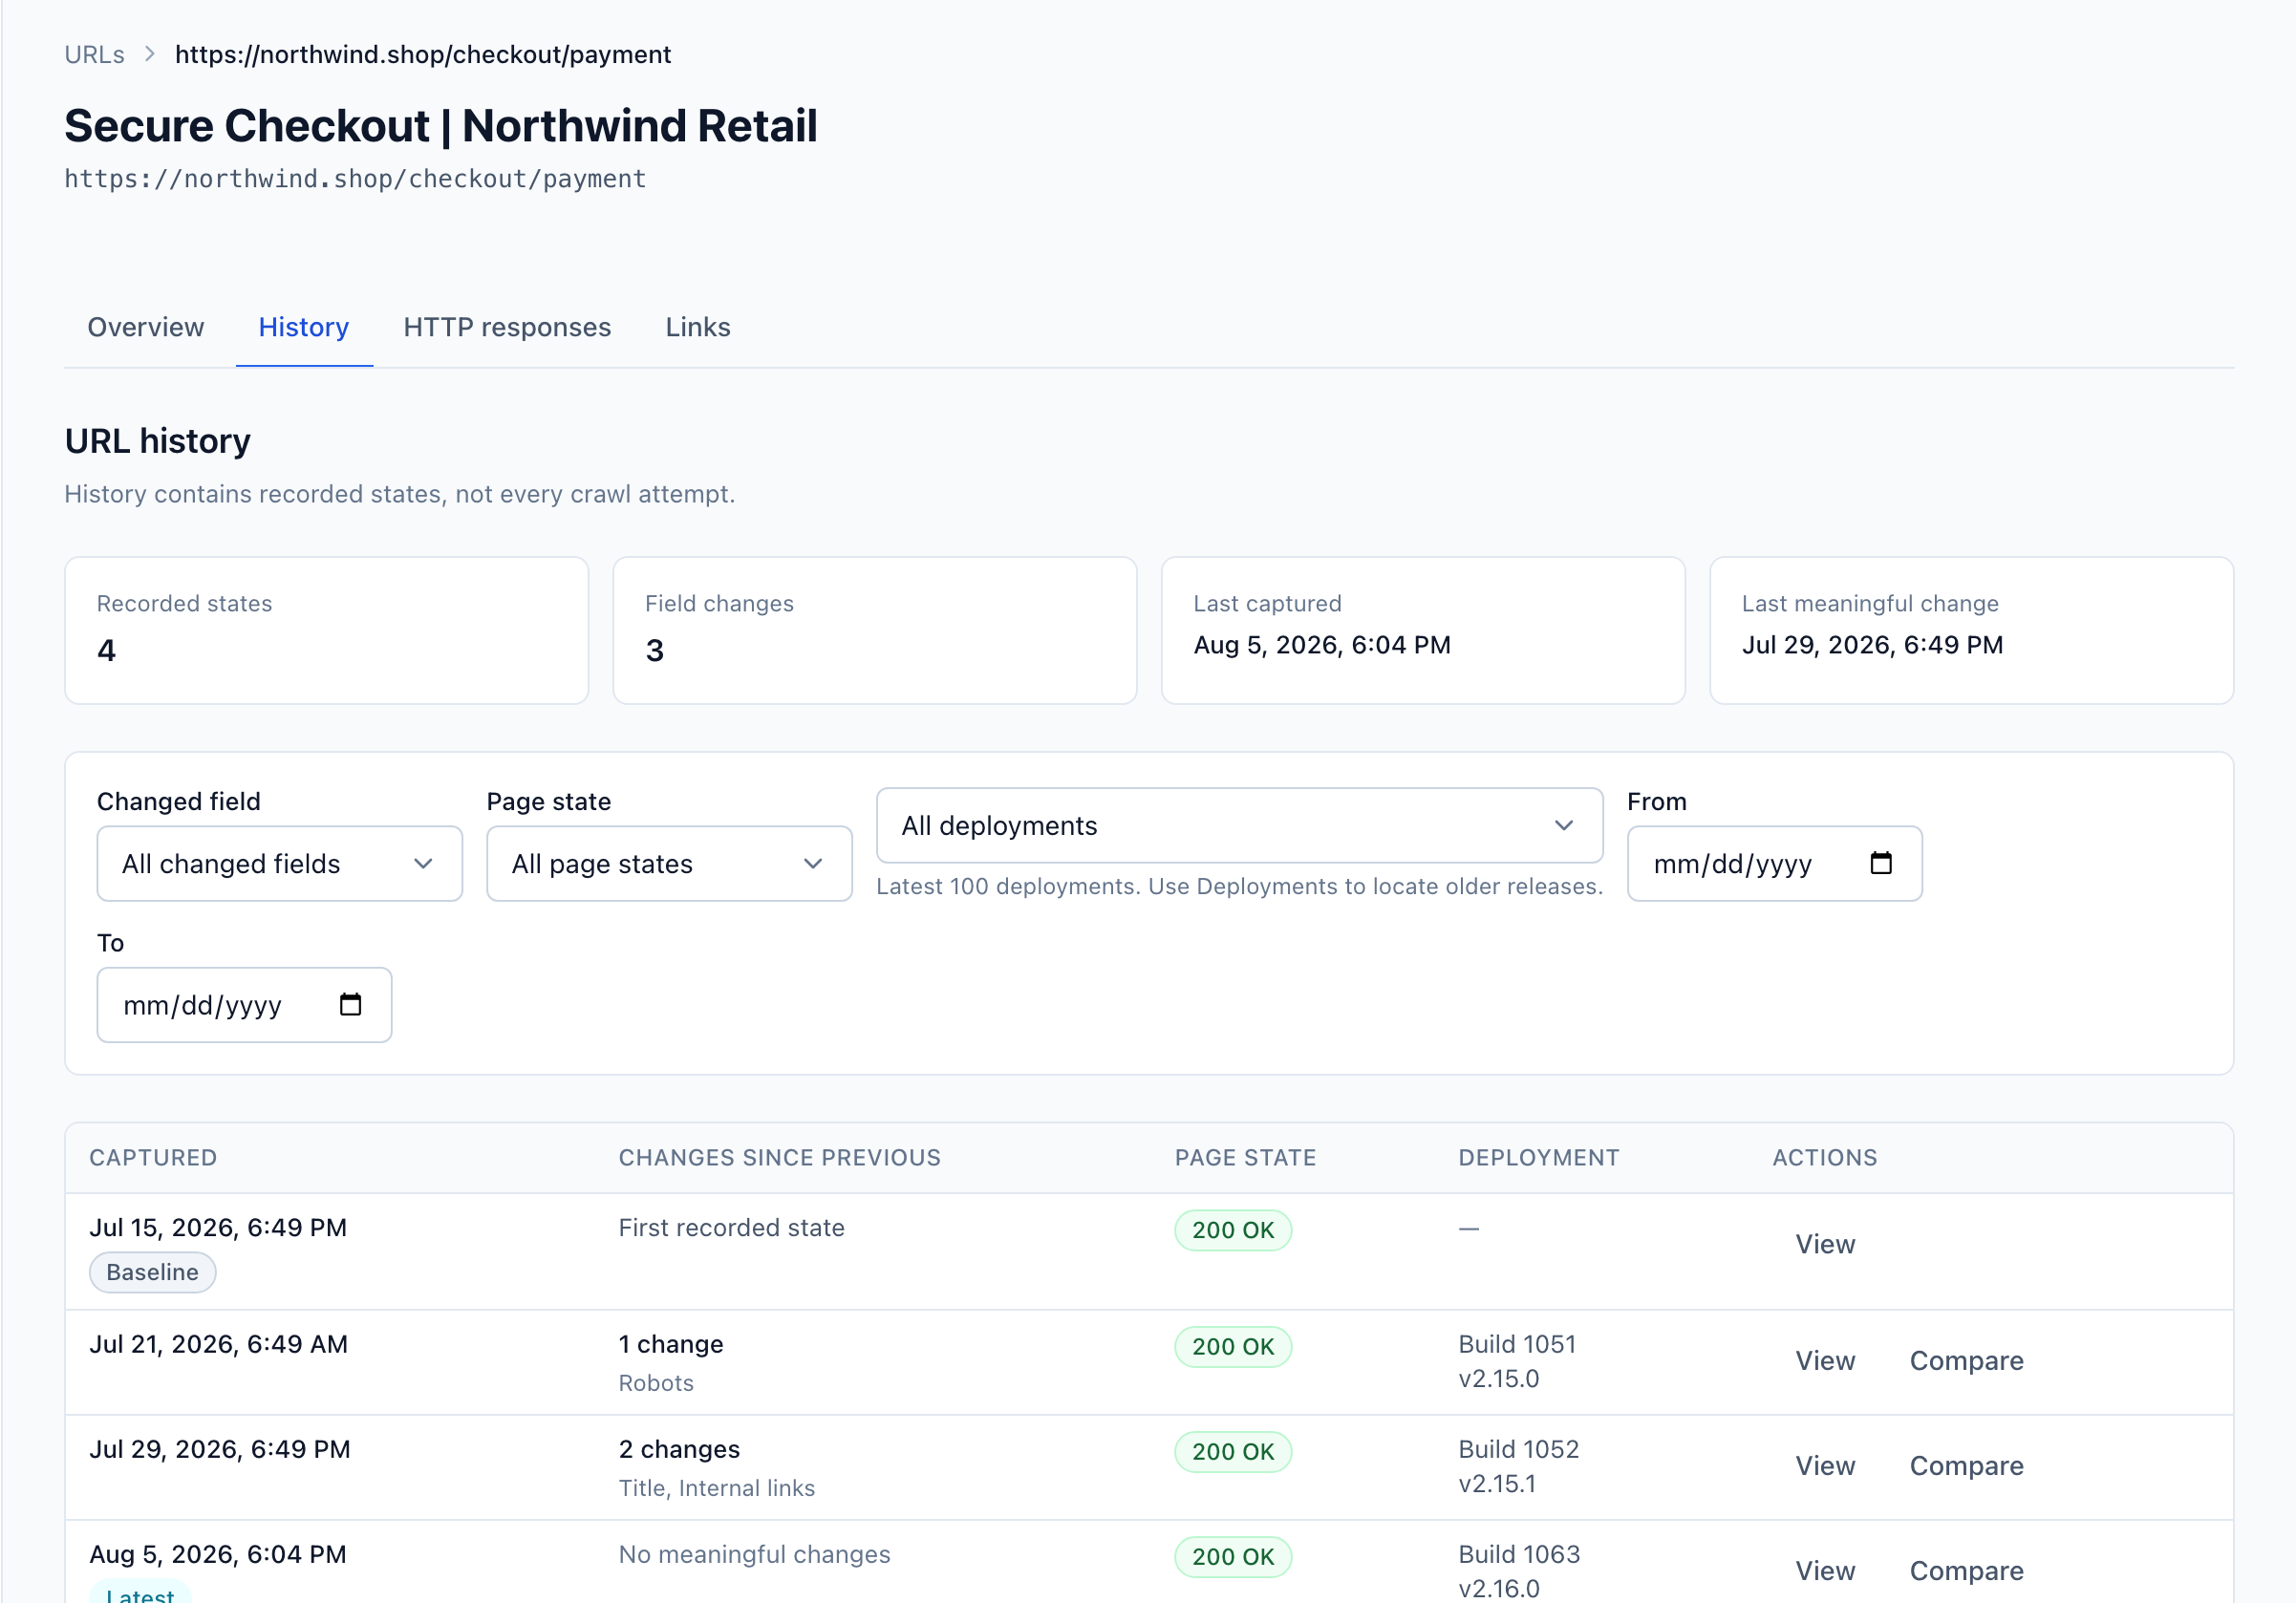This screenshot has height=1603, width=2296.
Task: Compare the Jul 29, 2026 Build 1052 state
Action: pos(1966,1465)
